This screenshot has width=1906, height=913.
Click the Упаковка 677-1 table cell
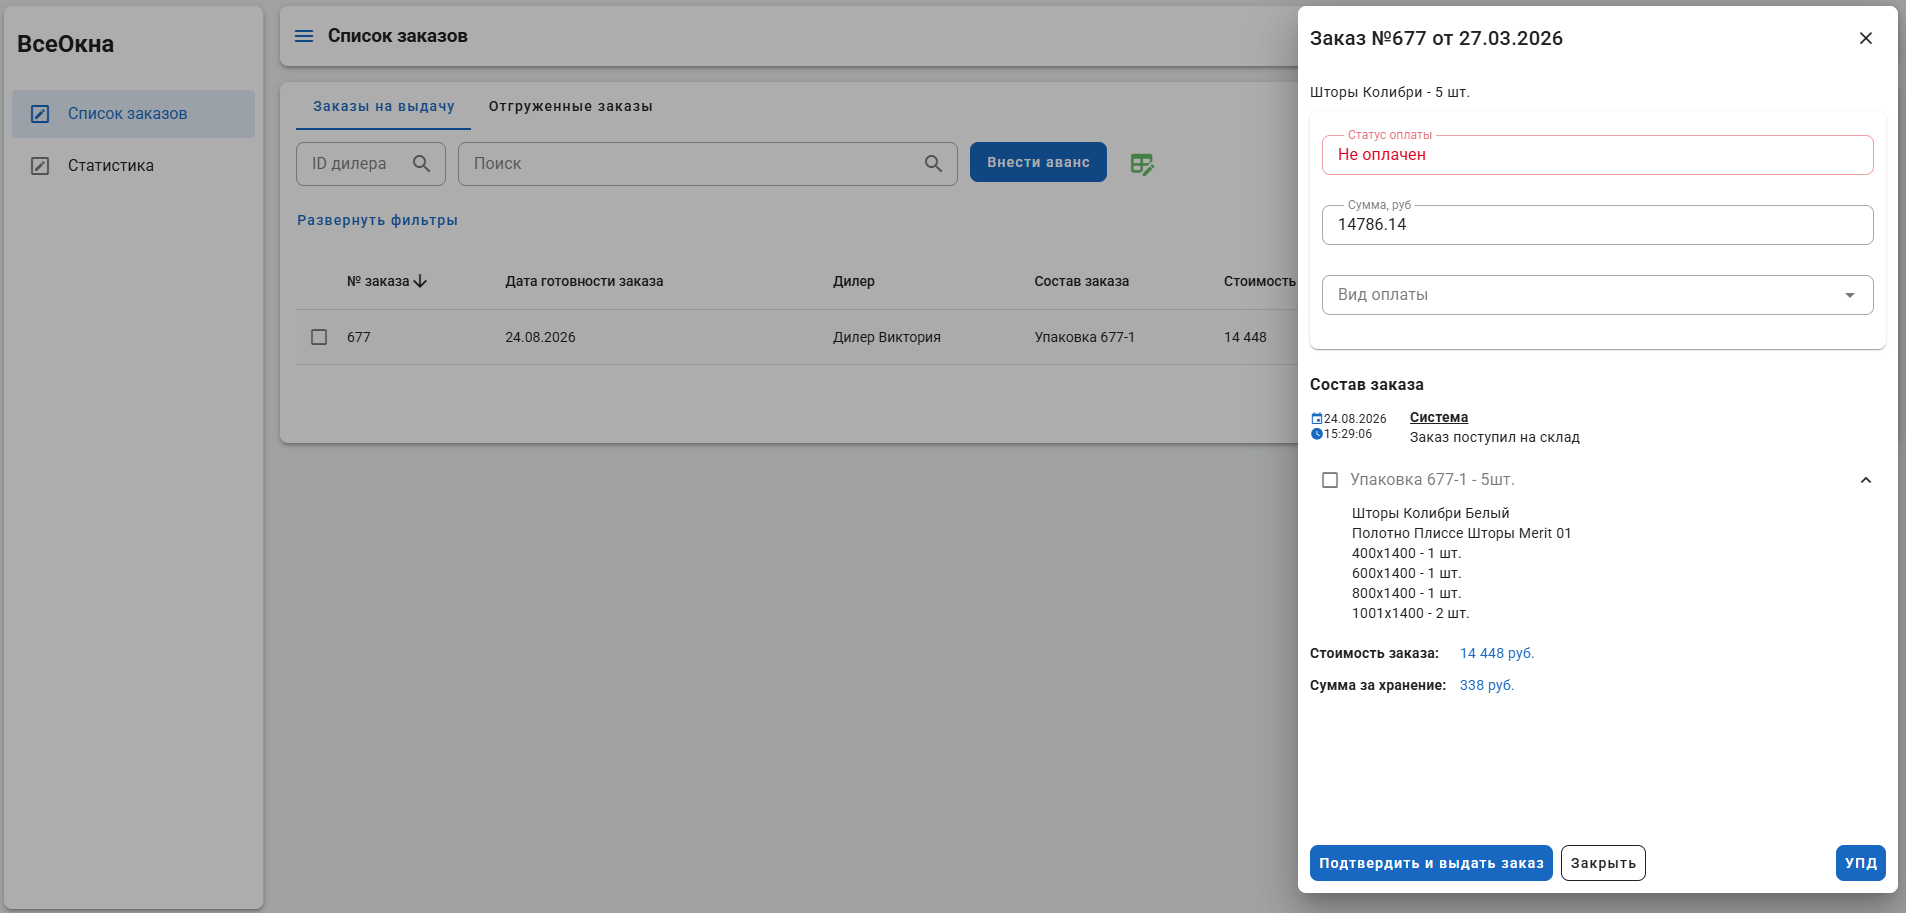[1085, 337]
